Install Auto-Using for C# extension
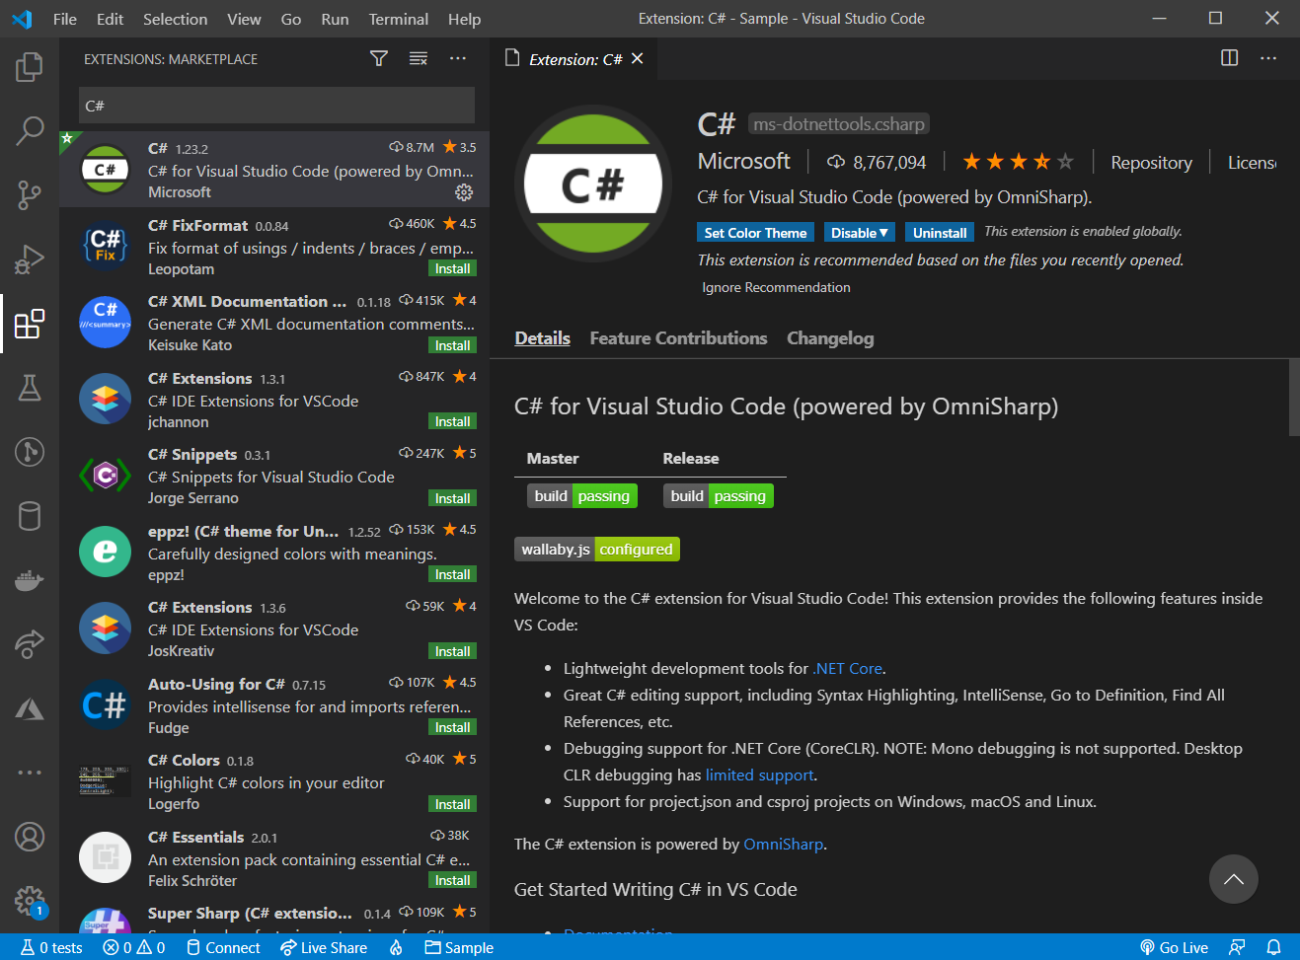 pyautogui.click(x=452, y=727)
